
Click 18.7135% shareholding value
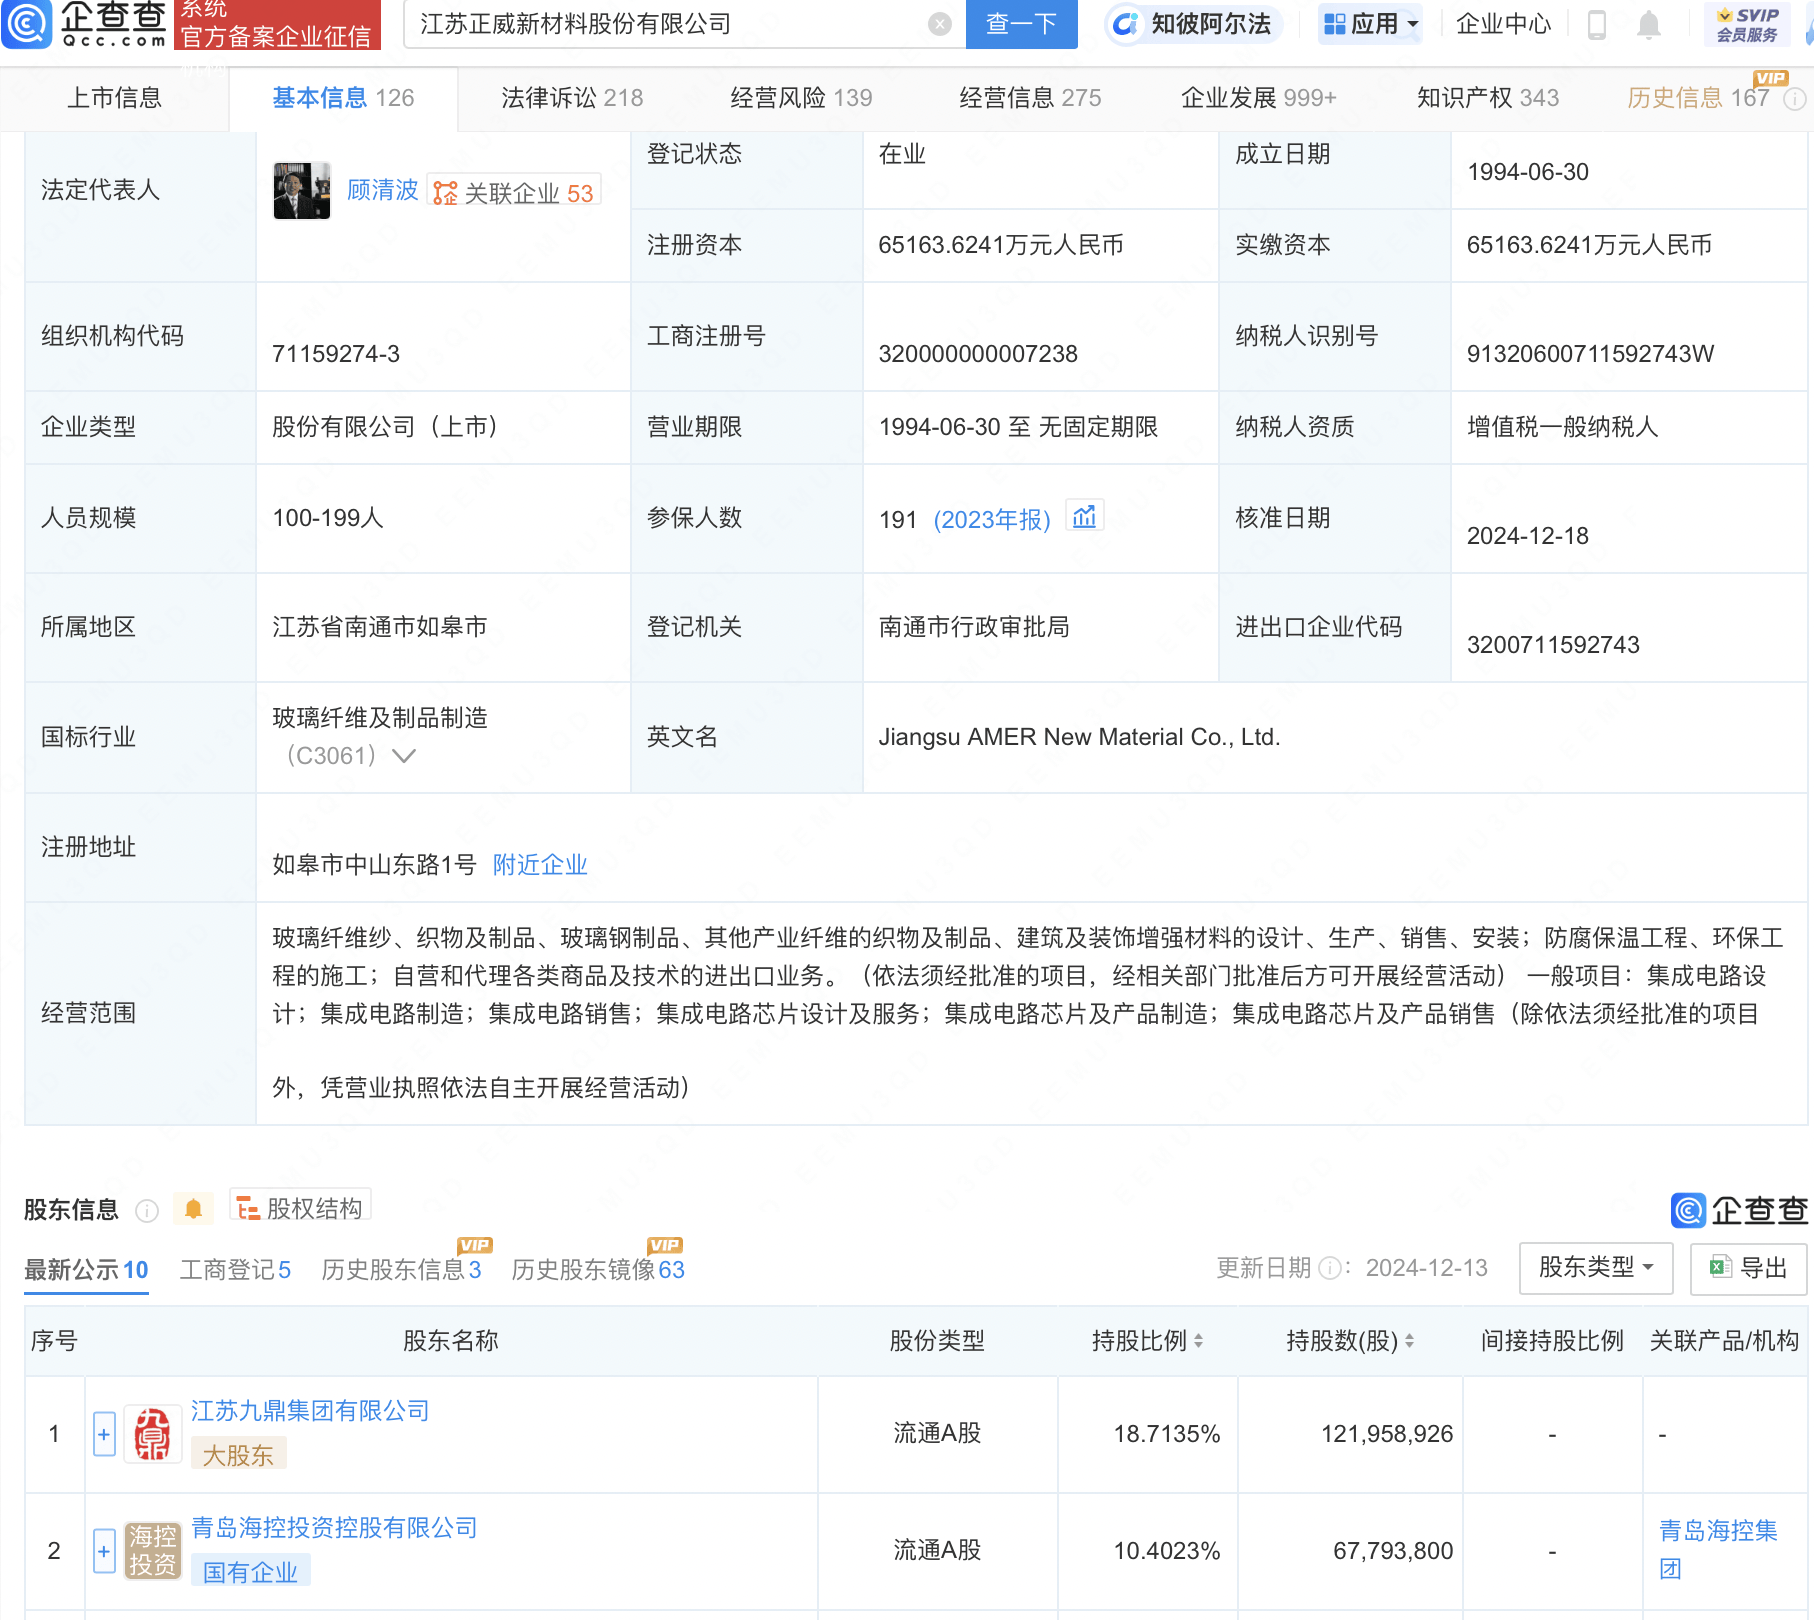[x=1167, y=1434]
